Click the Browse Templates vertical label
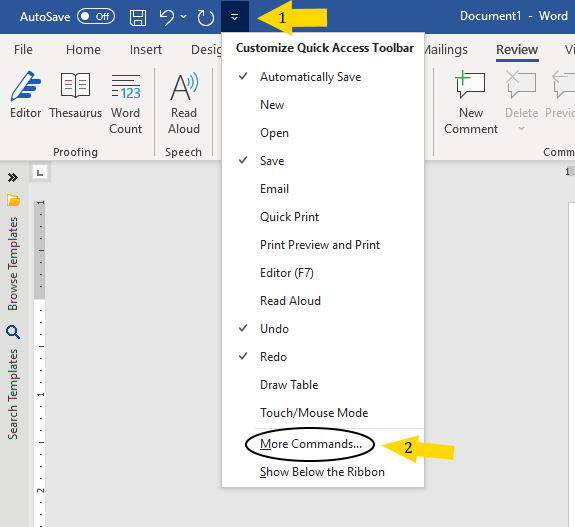 pyautogui.click(x=13, y=264)
